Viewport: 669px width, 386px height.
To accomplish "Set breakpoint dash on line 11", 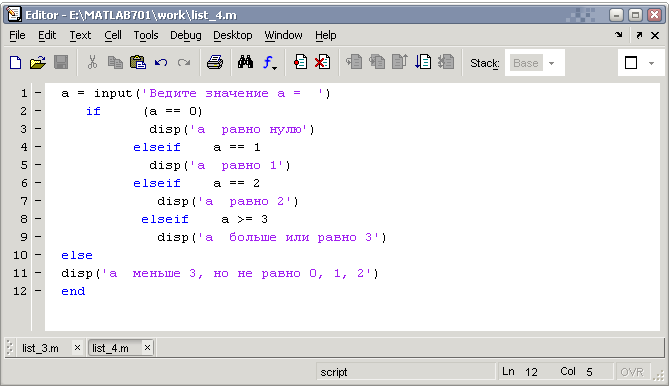I will 38,273.
